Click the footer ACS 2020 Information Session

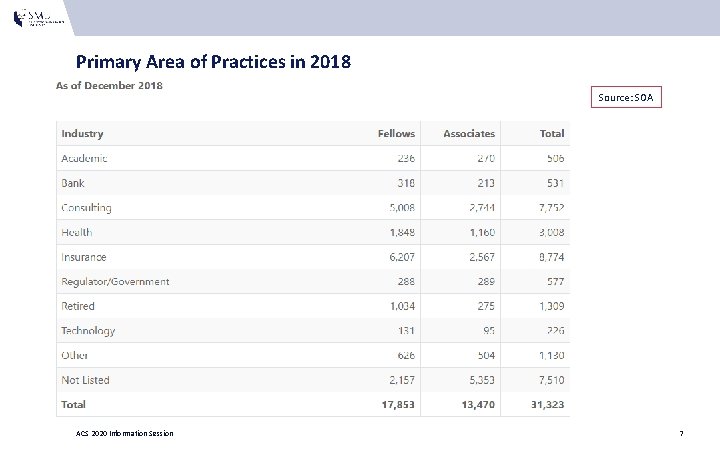click(x=124, y=433)
